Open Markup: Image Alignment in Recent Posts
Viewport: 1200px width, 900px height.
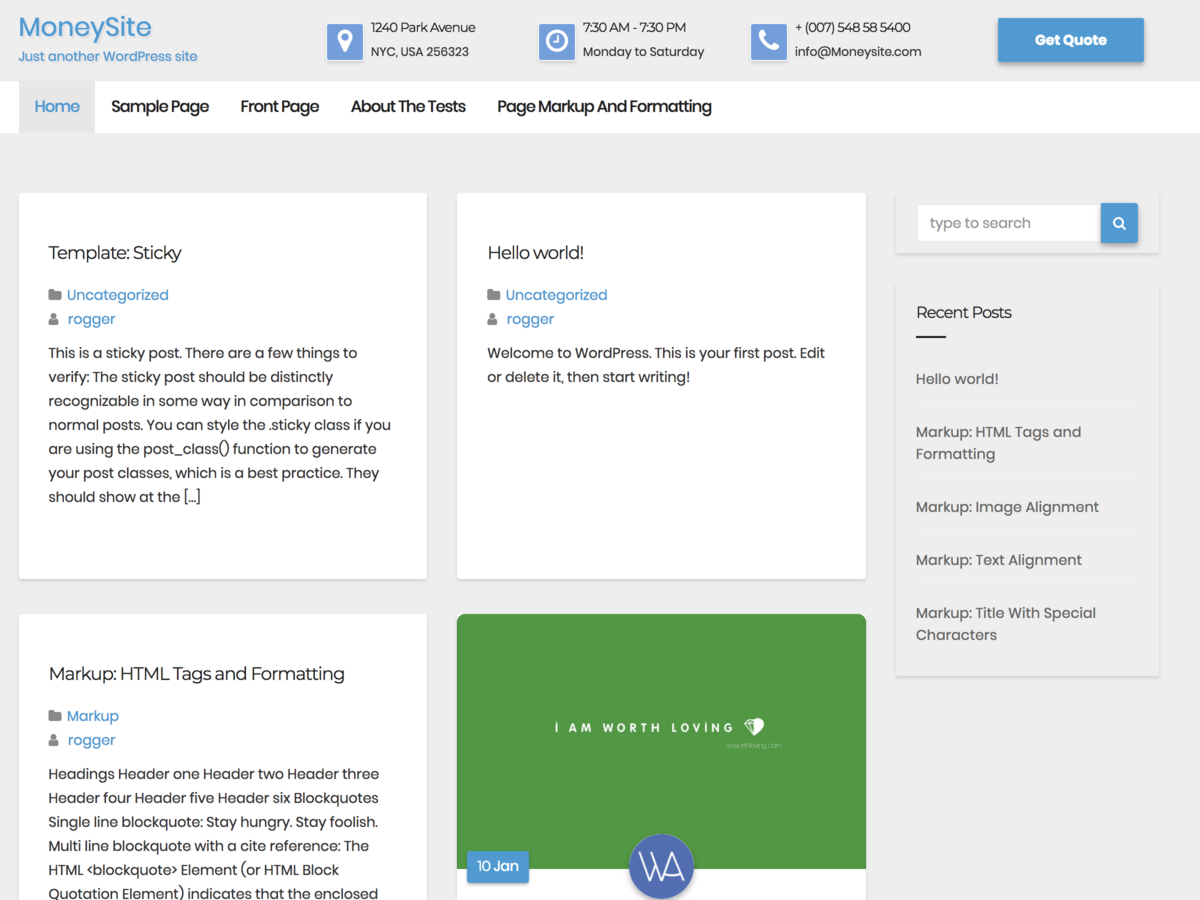1007,507
